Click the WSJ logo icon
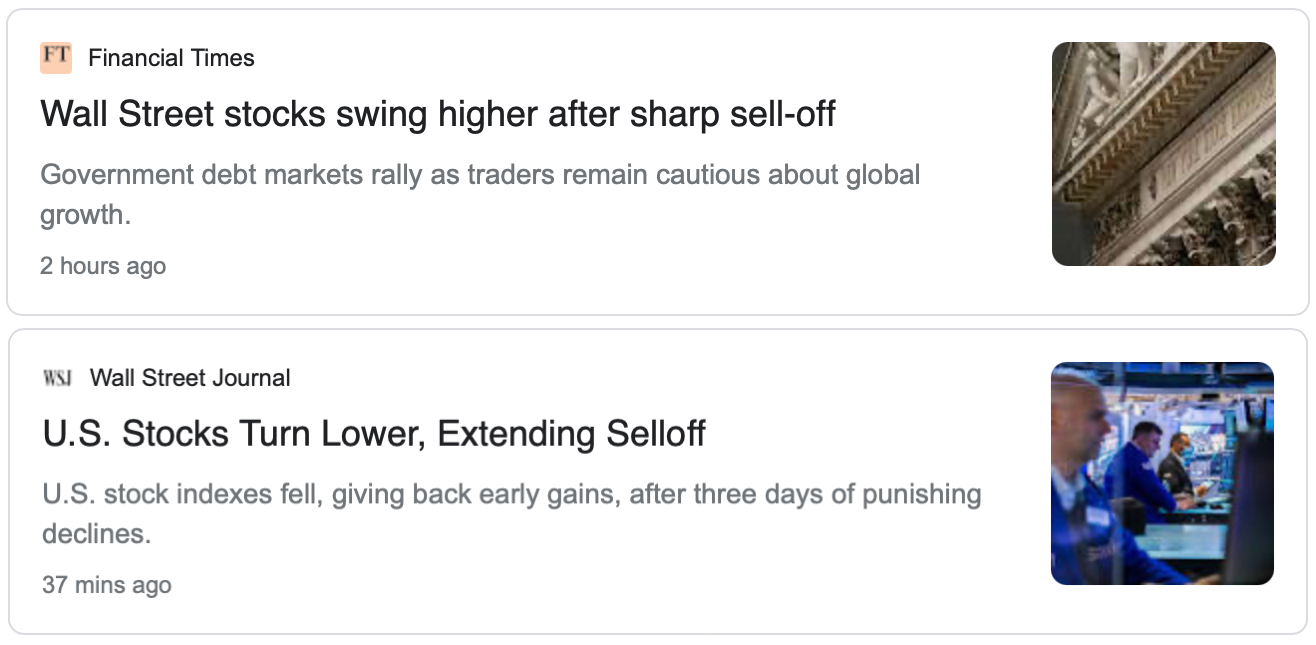This screenshot has height=645, width=1316. (x=58, y=378)
